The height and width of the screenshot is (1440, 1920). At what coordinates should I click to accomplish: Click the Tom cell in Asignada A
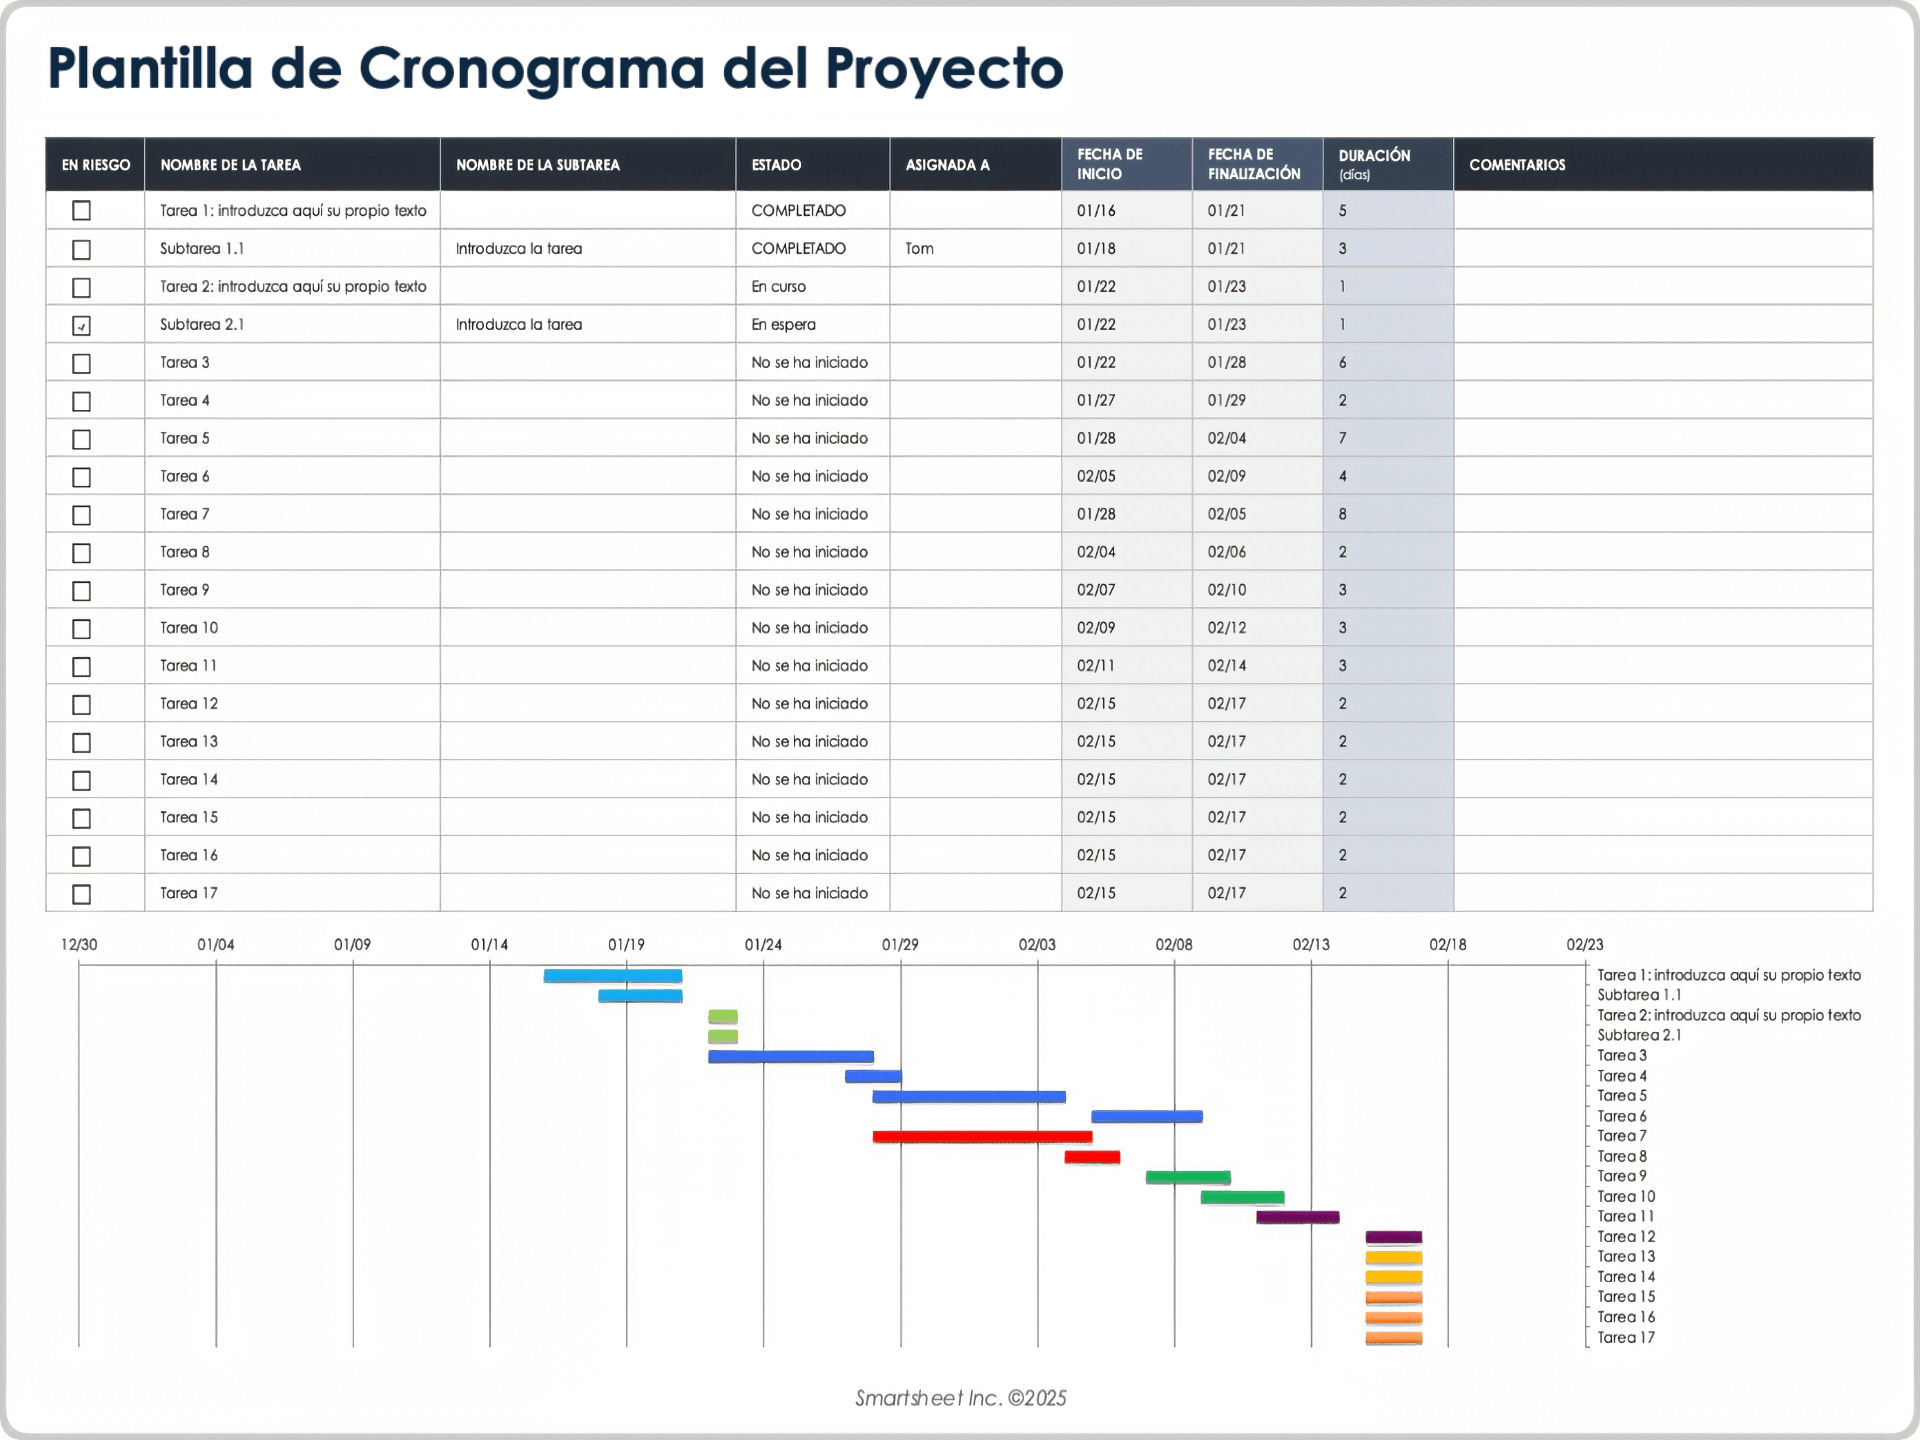click(976, 249)
